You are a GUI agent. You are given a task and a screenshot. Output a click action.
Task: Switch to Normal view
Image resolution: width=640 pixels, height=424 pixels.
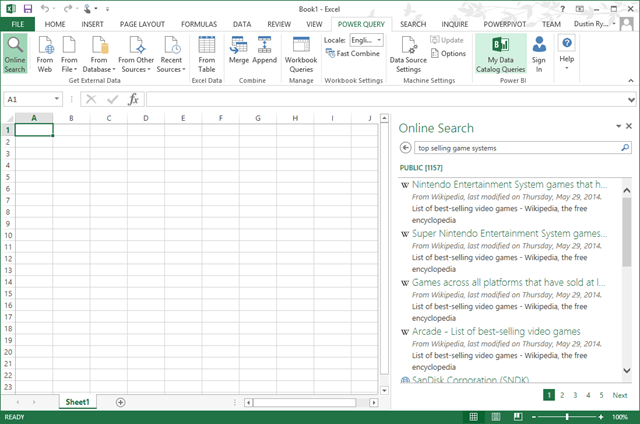pos(473,417)
